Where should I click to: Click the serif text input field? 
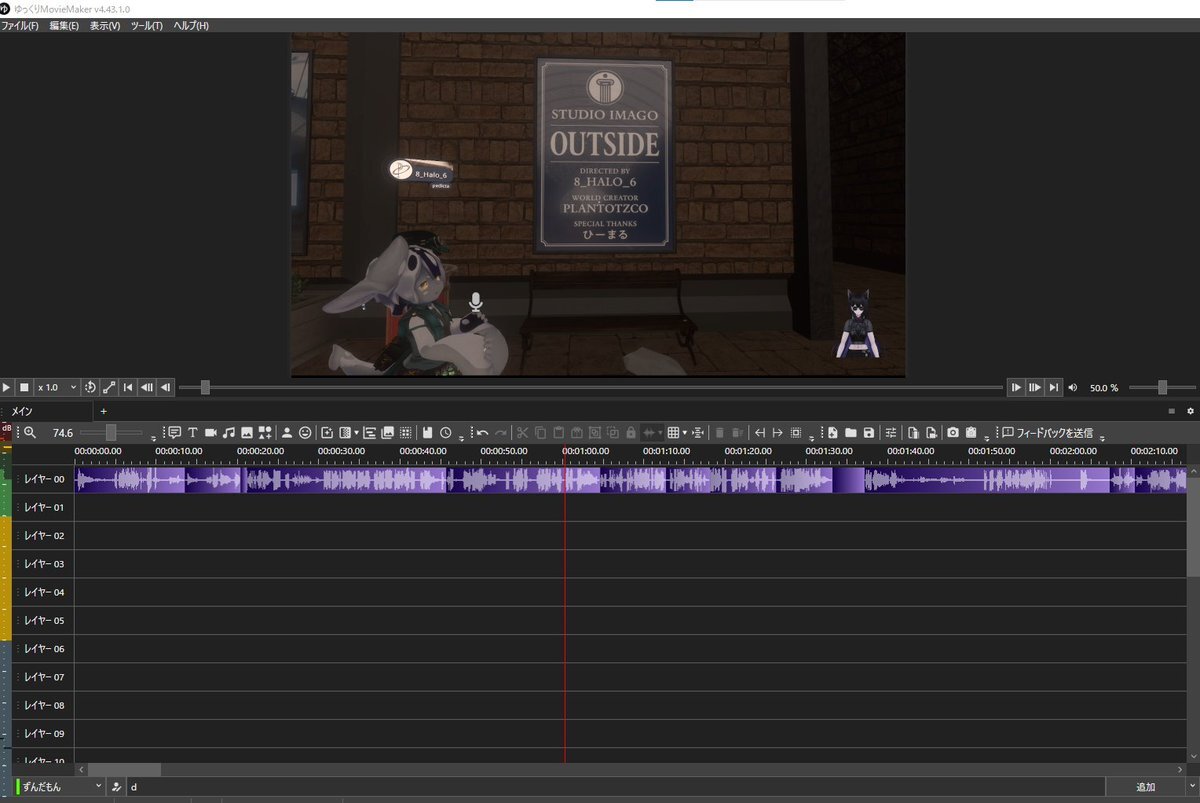(616, 787)
